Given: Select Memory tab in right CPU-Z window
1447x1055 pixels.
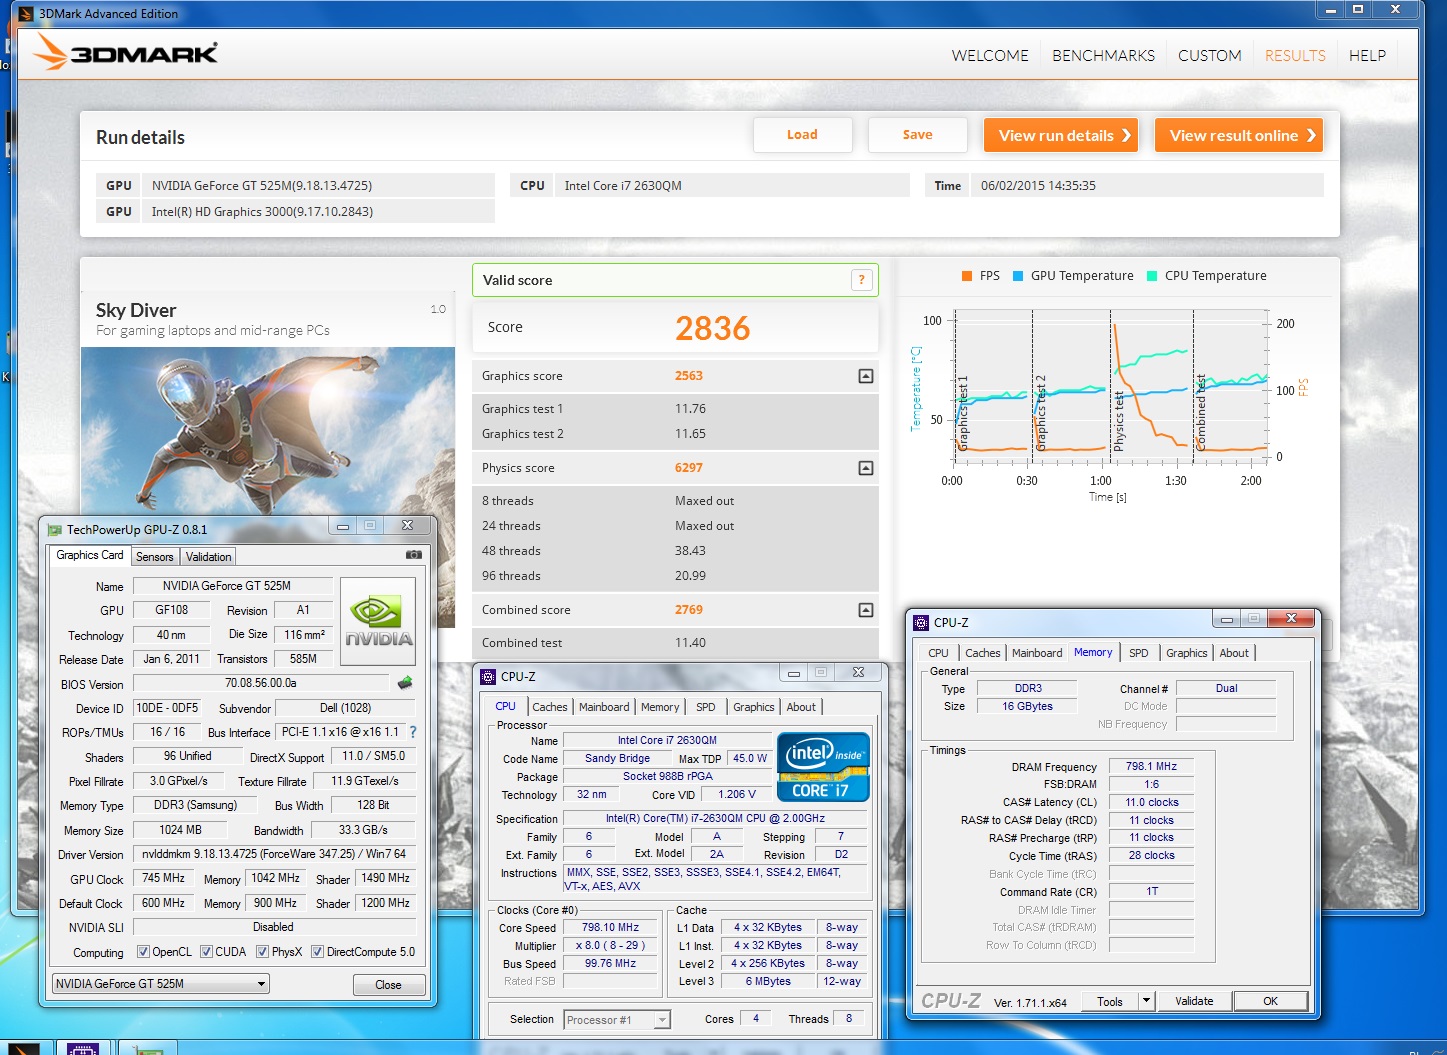Looking at the screenshot, I should (1093, 652).
